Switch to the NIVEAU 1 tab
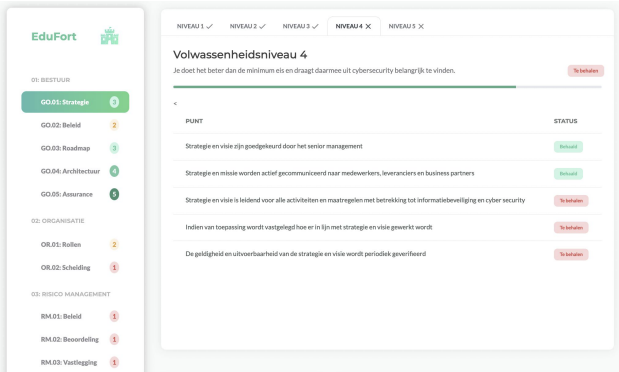Viewport: 619px width, 372px height. (x=195, y=26)
